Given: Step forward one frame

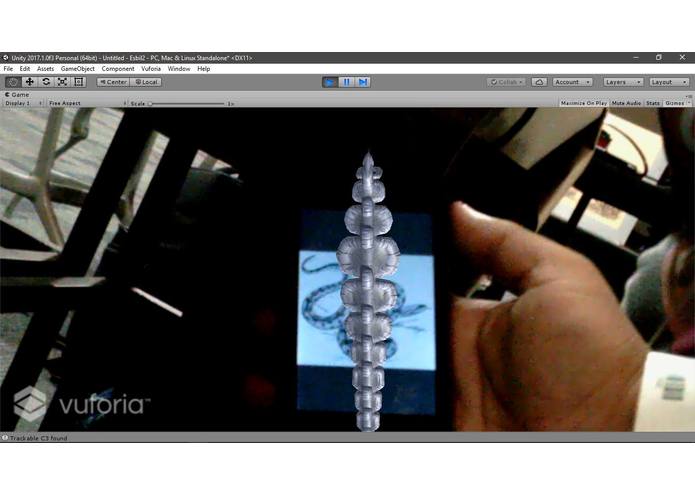Looking at the screenshot, I should tap(363, 82).
